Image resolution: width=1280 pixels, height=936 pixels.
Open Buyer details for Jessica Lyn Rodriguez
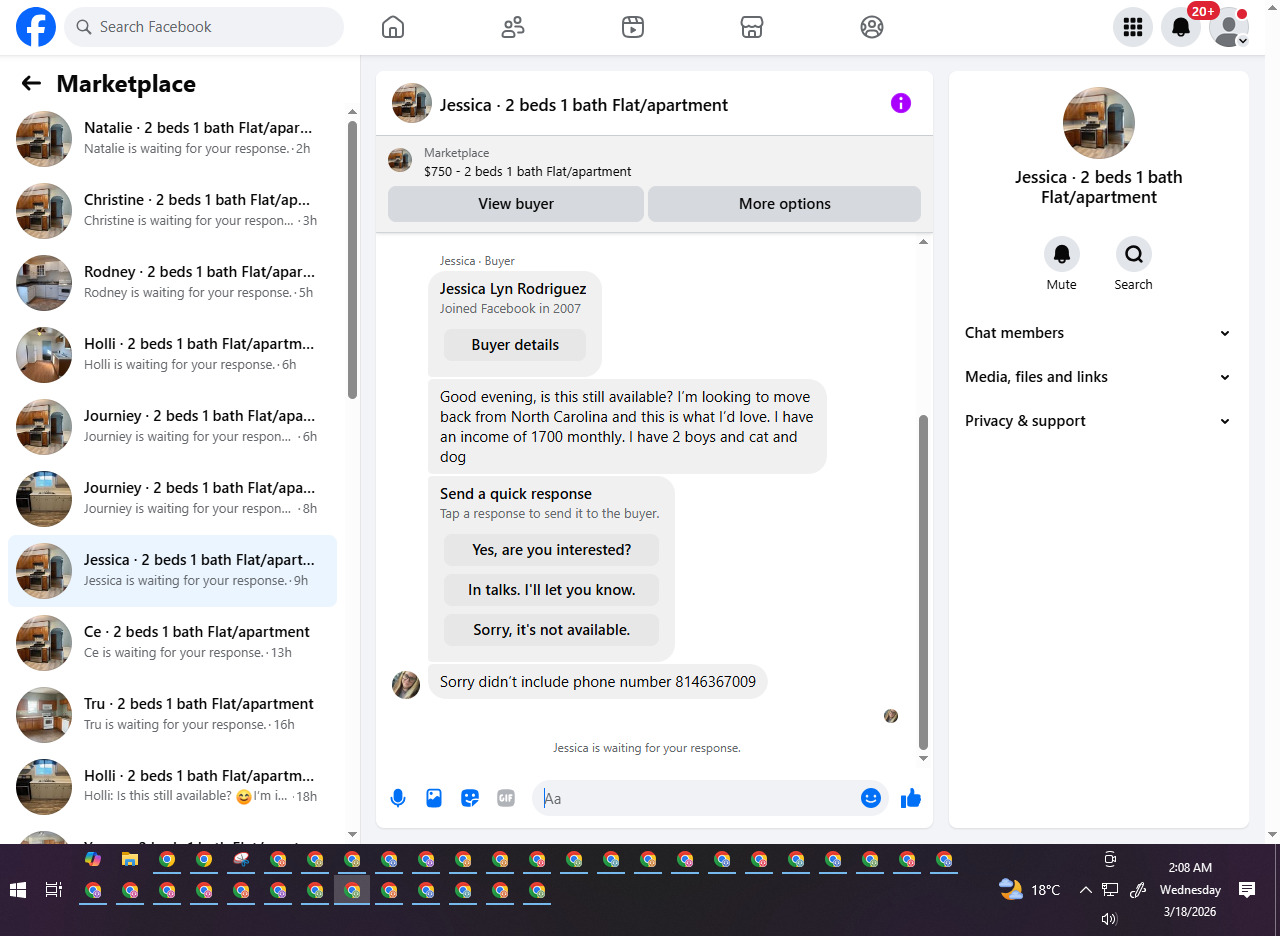click(515, 345)
